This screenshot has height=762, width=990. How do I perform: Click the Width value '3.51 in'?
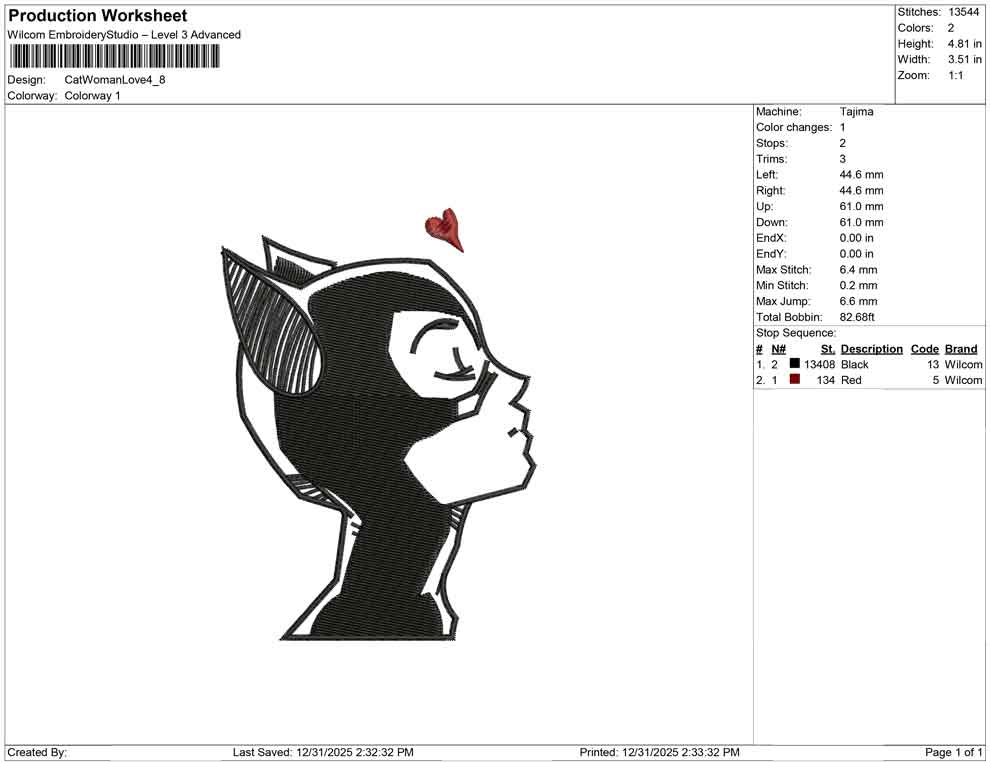click(964, 59)
